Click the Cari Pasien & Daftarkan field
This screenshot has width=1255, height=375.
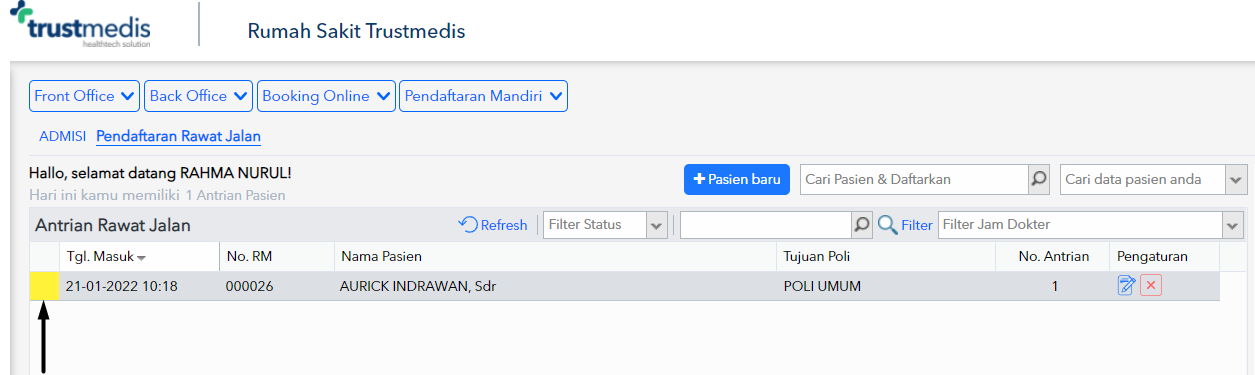click(914, 179)
